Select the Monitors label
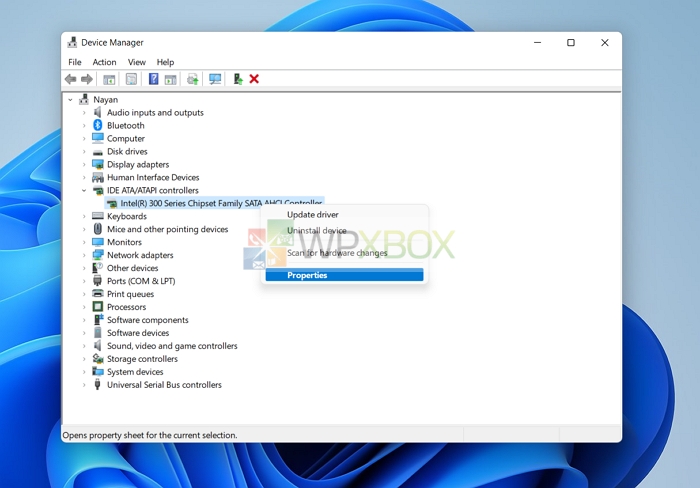This screenshot has height=488, width=700. (x=124, y=242)
